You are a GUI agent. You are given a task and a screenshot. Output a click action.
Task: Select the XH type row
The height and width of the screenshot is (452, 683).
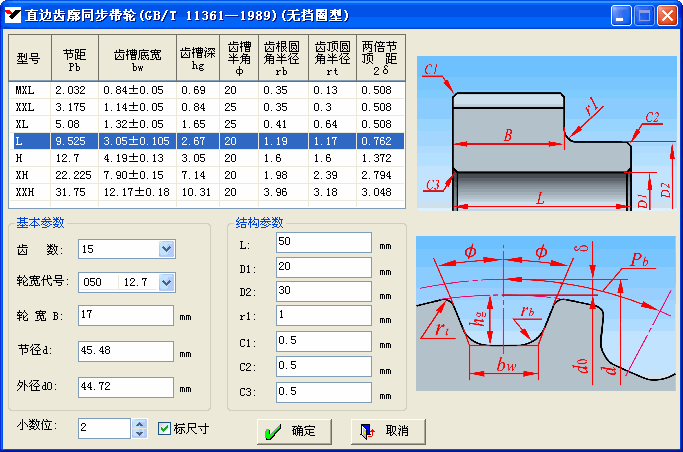(207, 175)
